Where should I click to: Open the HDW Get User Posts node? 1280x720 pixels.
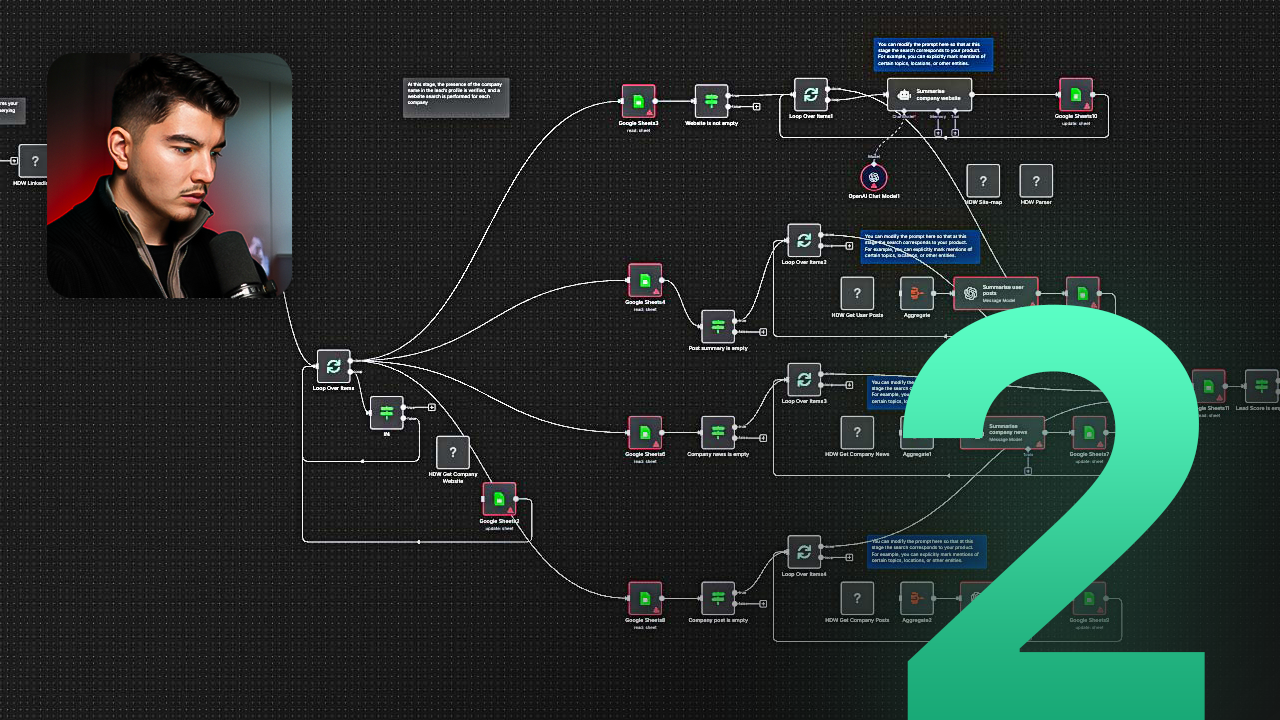(857, 293)
